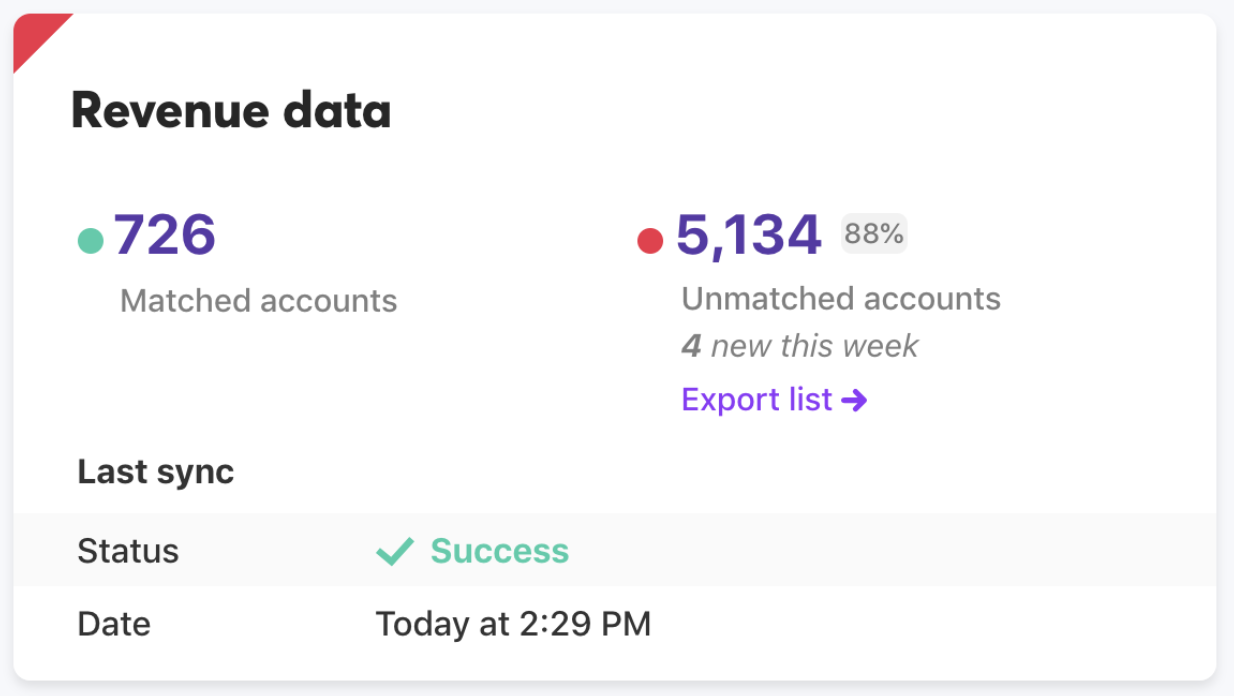Click the green checkmark next to Success
Screen dimensions: 1234x696
coord(395,550)
